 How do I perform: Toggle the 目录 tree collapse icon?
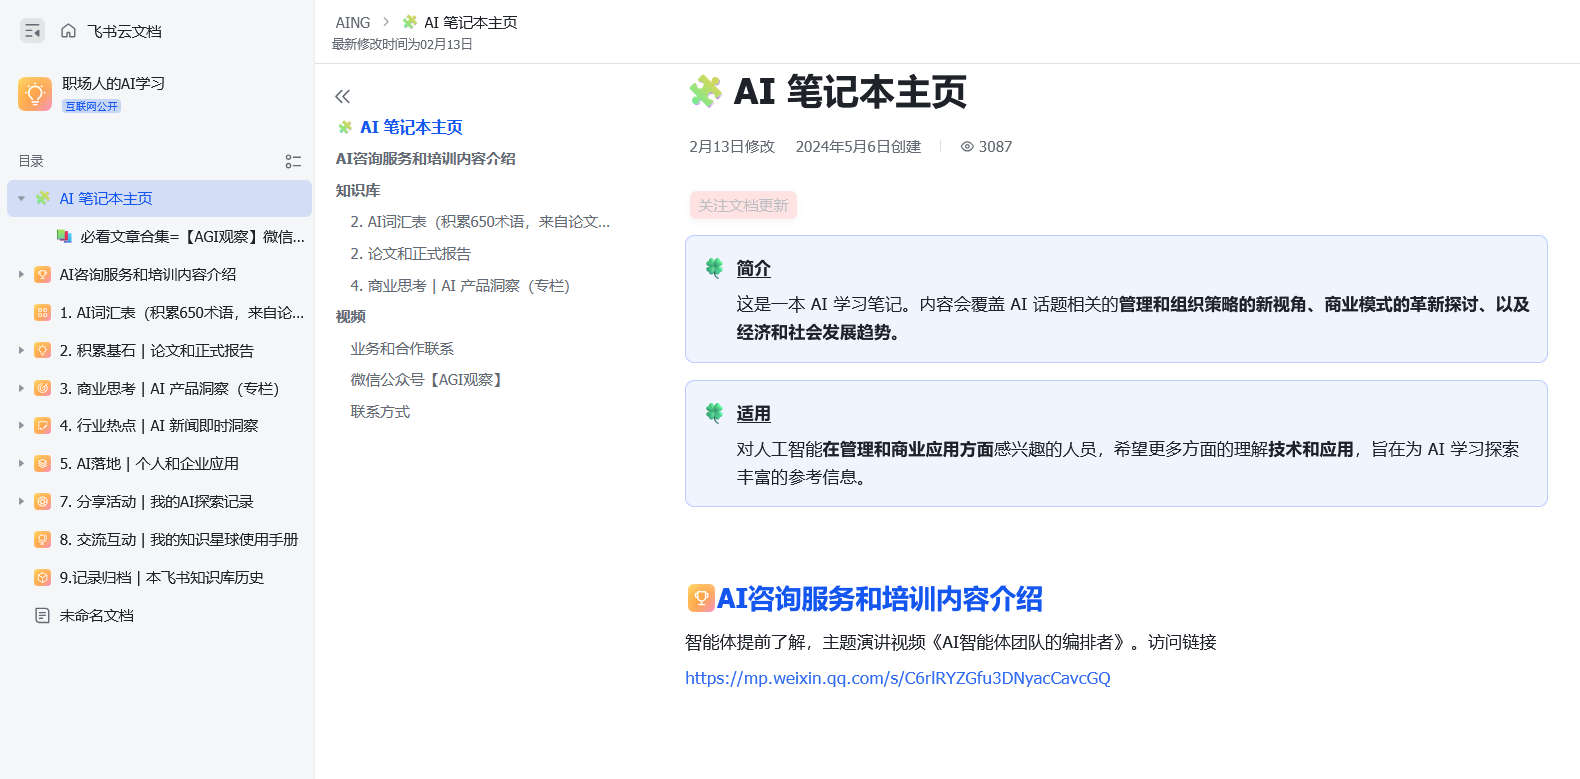point(293,161)
